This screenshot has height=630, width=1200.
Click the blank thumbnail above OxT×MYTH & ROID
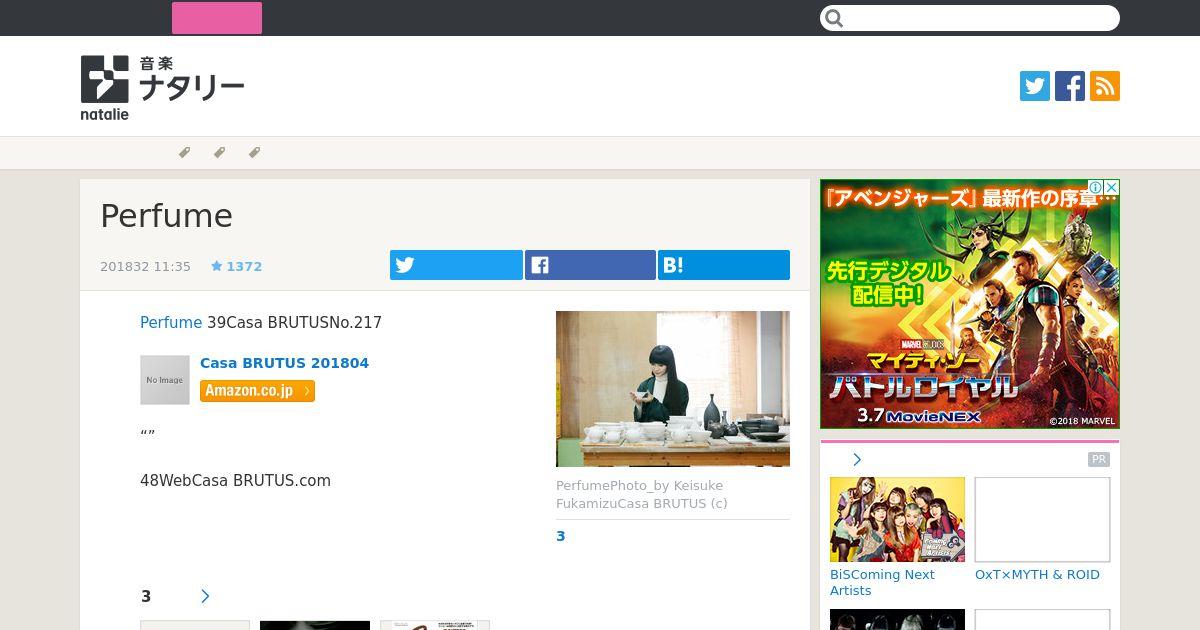pyautogui.click(x=1042, y=519)
